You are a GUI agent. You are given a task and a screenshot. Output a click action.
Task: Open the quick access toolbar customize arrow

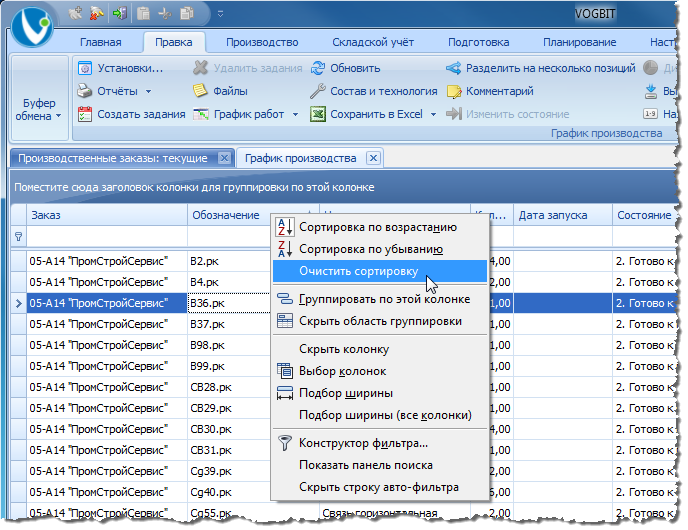tap(220, 14)
